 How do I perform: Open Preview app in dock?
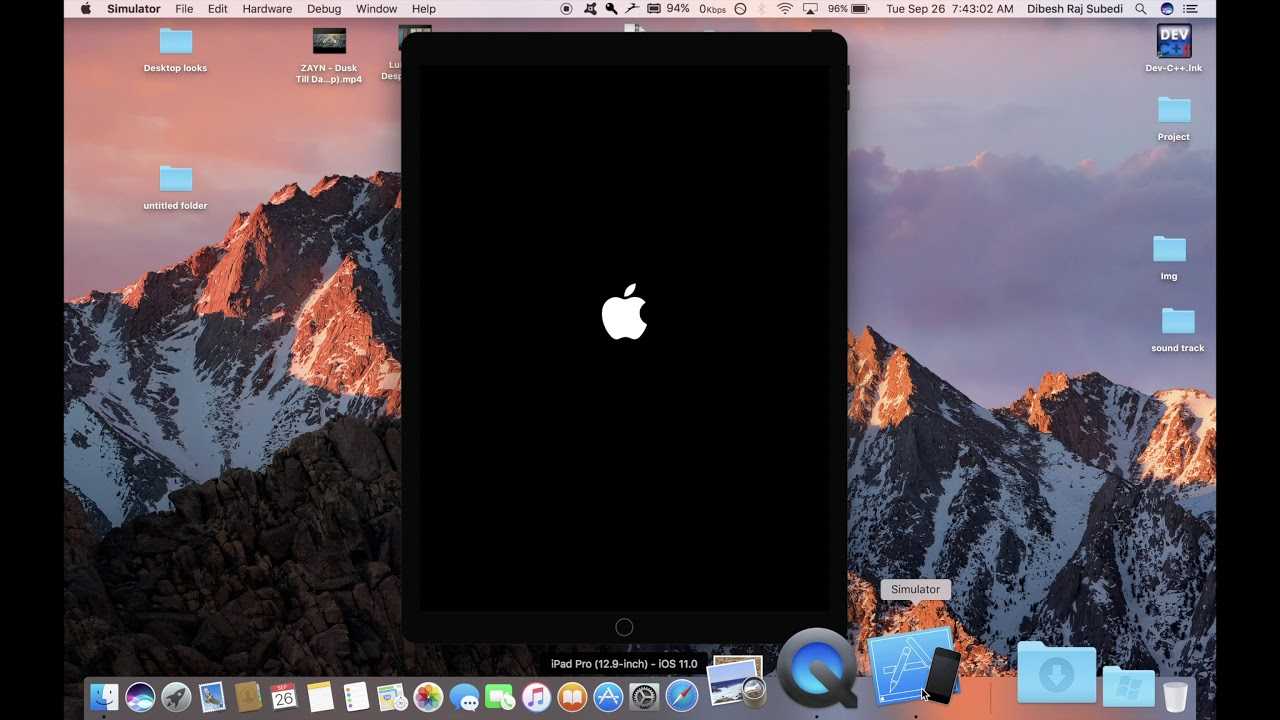click(736, 682)
